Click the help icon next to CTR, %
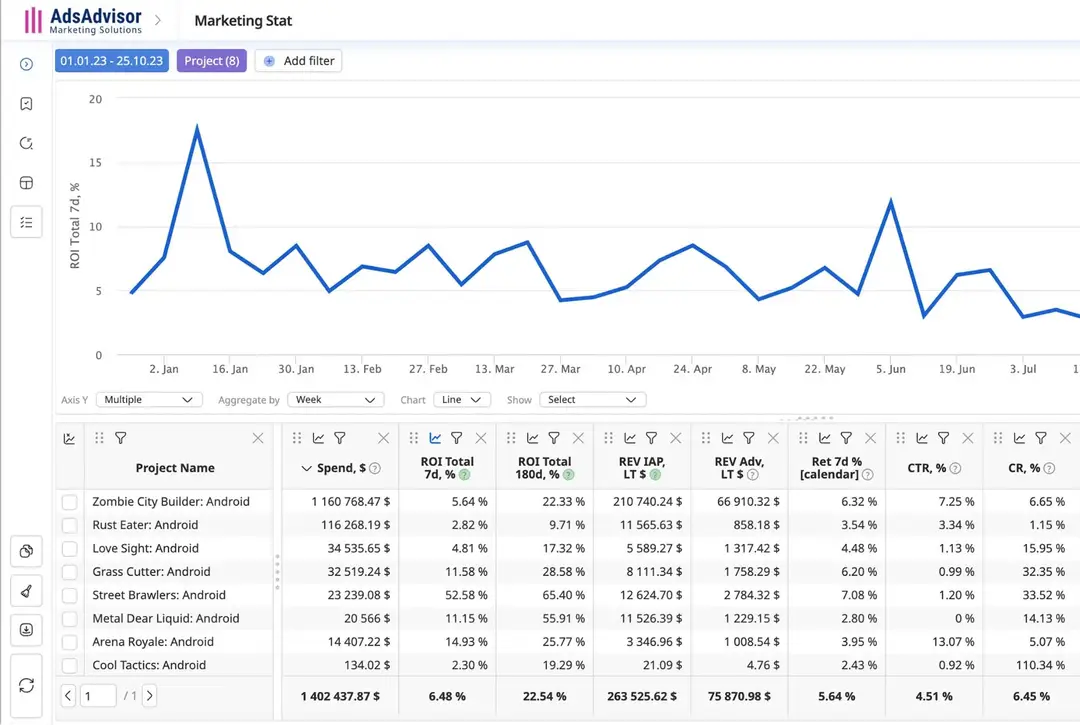This screenshot has width=1080, height=725. click(955, 468)
